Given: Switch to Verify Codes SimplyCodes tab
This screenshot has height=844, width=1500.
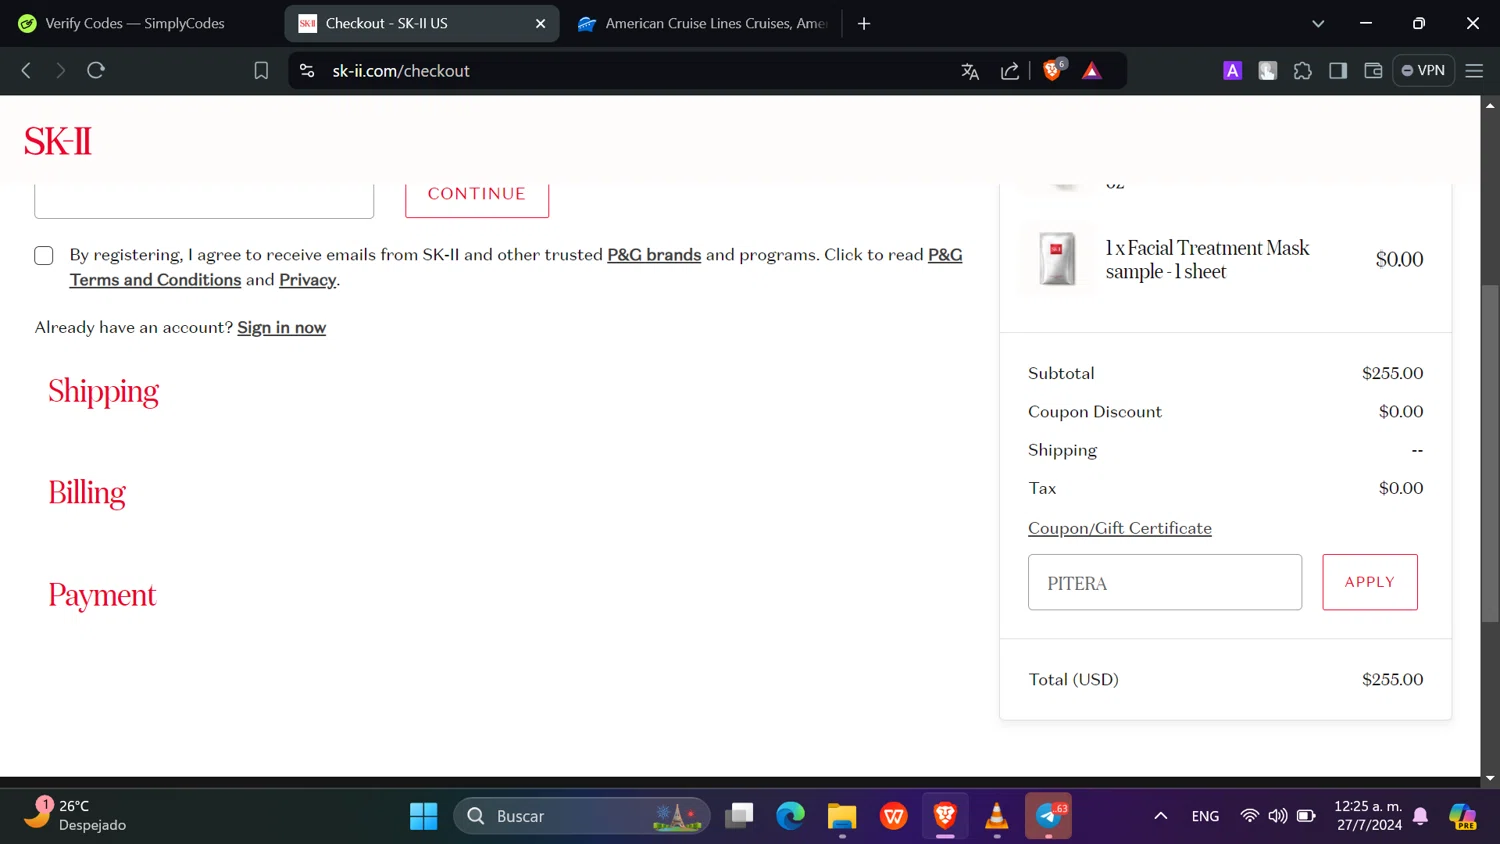Looking at the screenshot, I should pos(135,23).
